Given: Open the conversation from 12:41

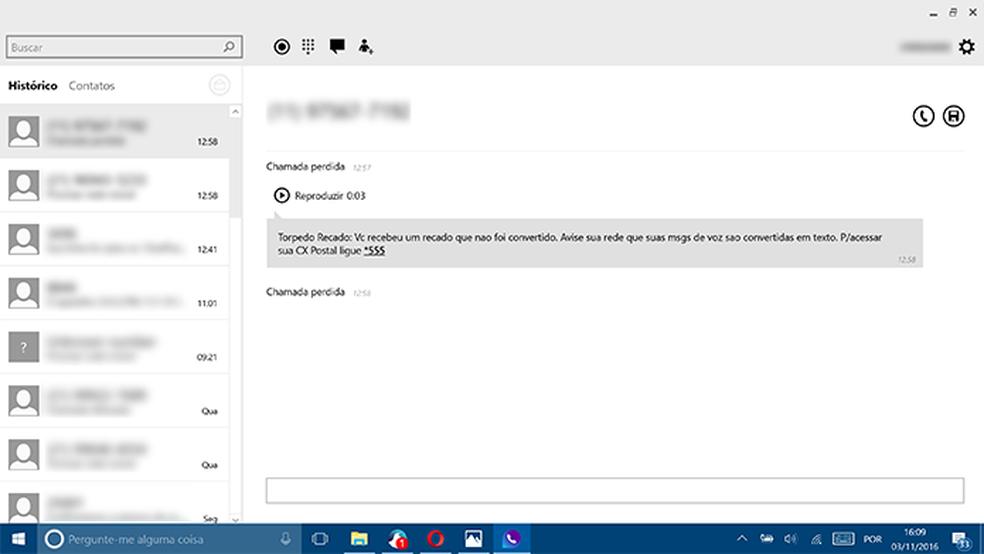Looking at the screenshot, I should (x=115, y=240).
